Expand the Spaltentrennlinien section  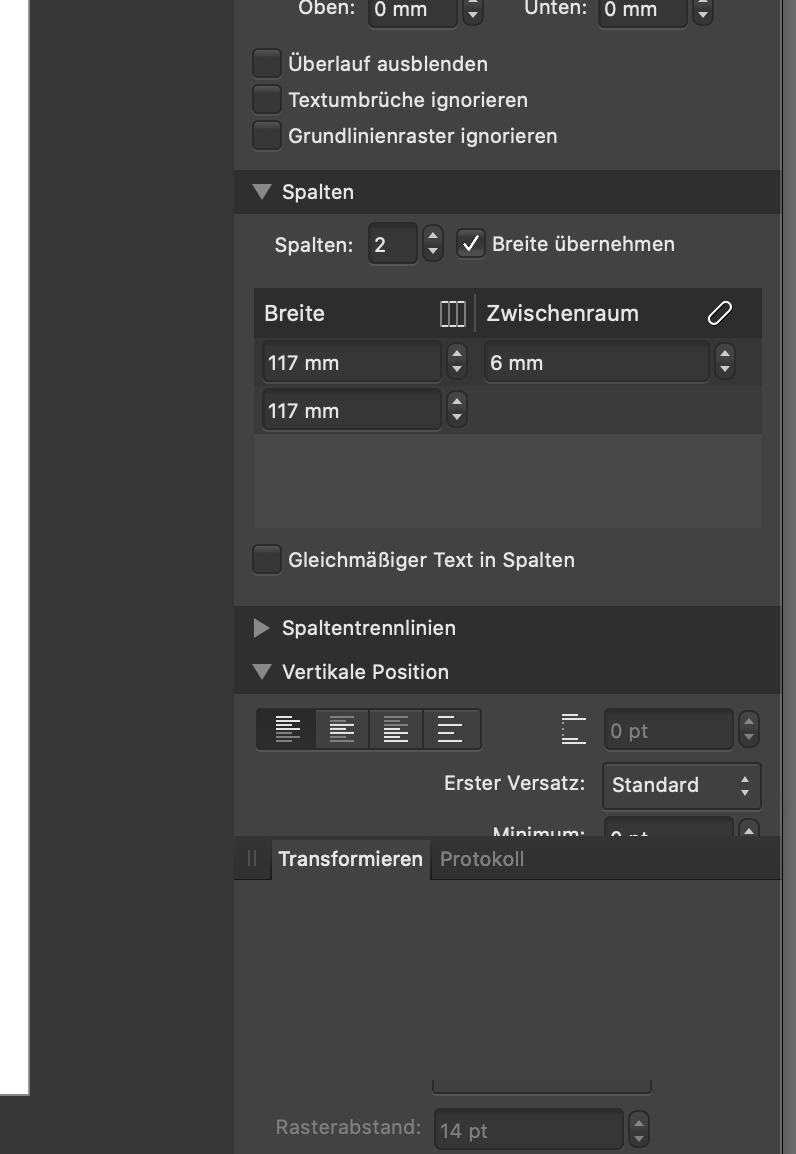261,628
